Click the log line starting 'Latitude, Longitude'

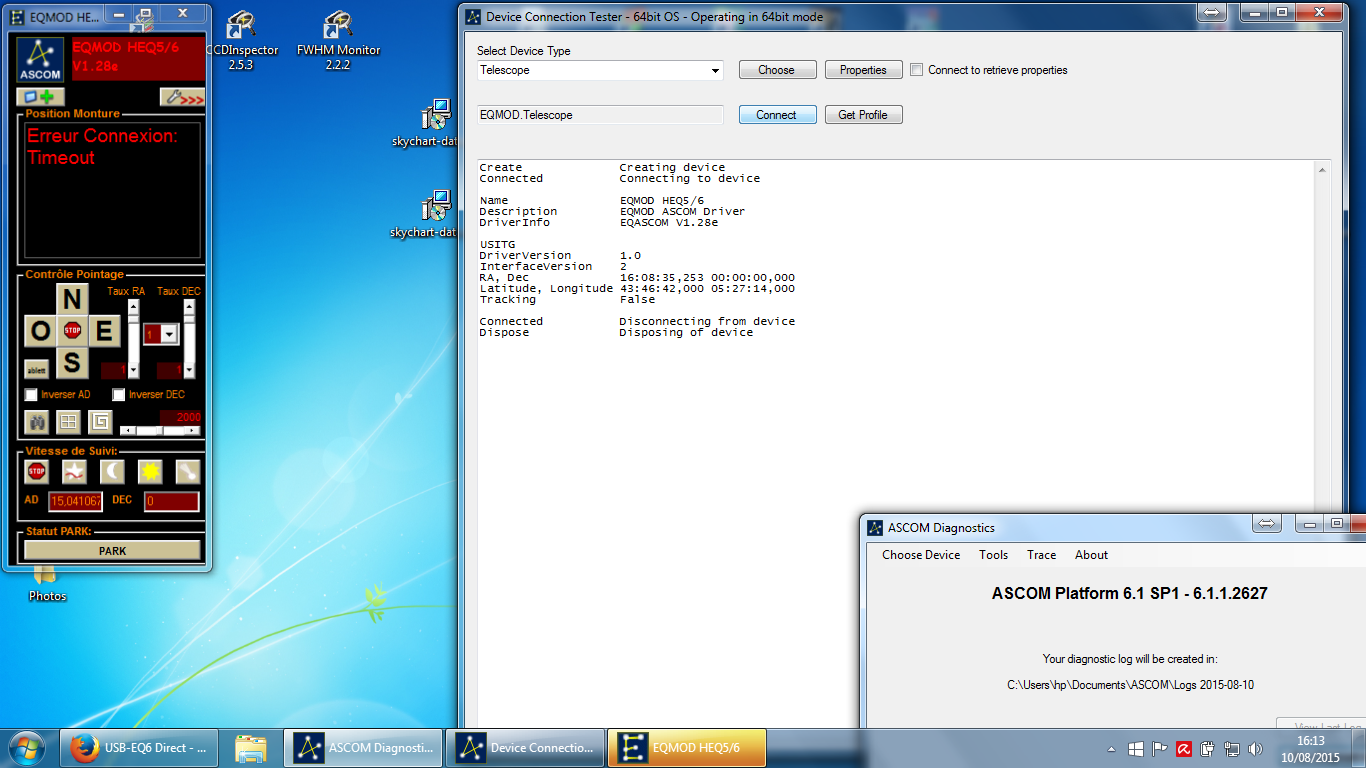[637, 289]
